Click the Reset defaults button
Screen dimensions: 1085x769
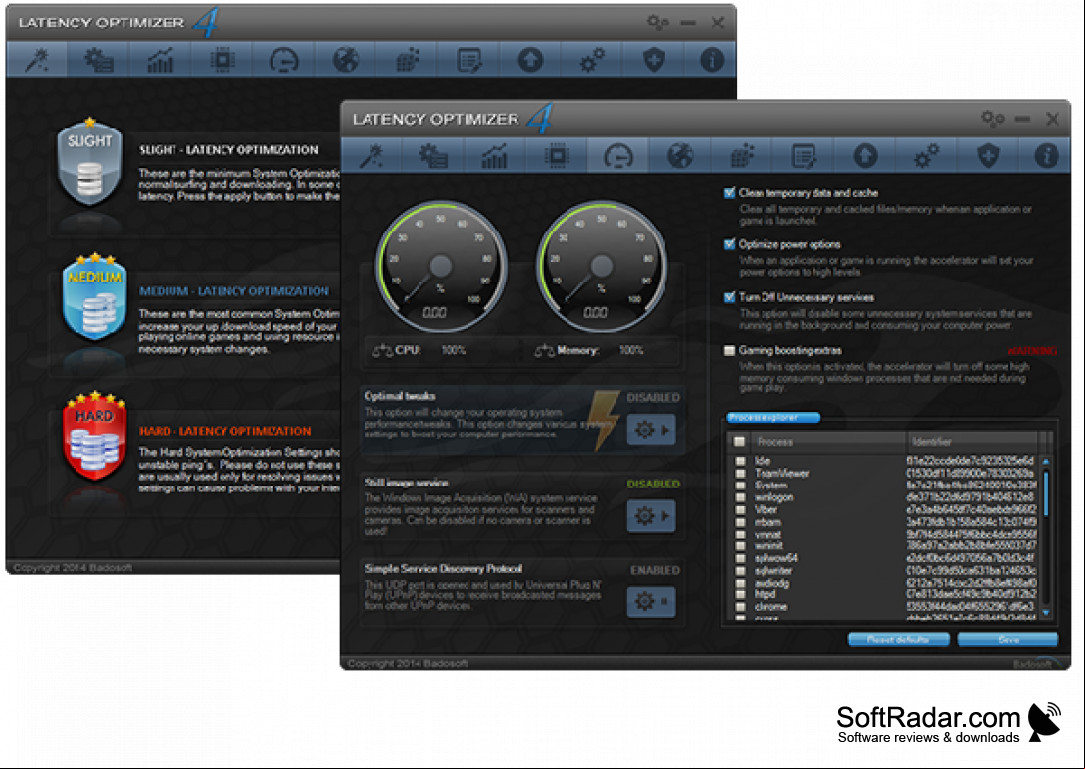(x=898, y=640)
